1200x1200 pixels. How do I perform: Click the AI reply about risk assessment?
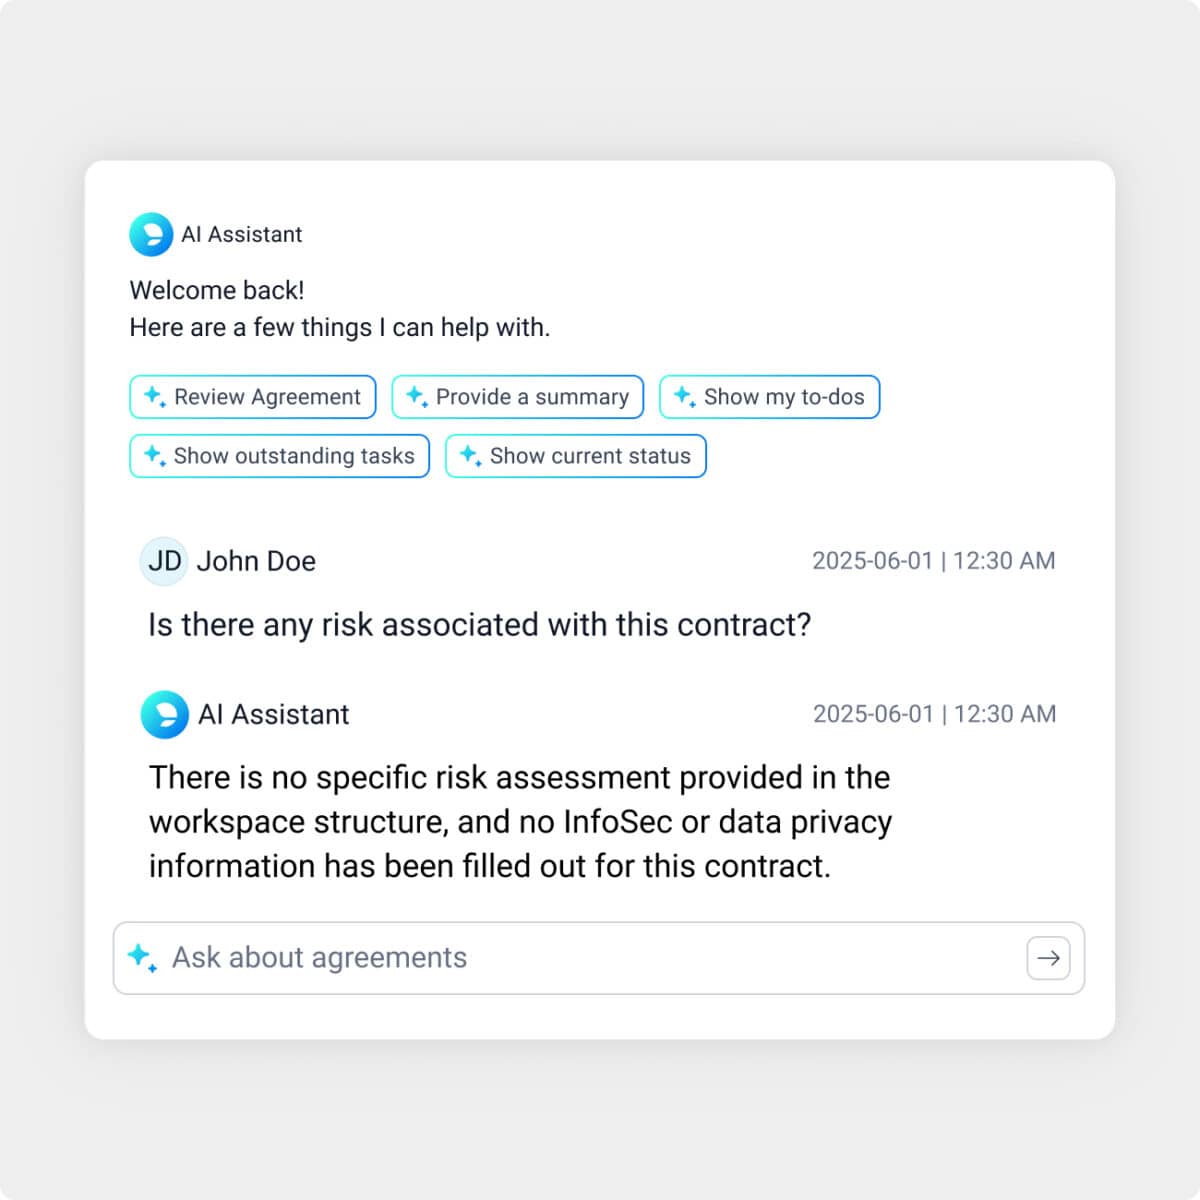[x=520, y=821]
